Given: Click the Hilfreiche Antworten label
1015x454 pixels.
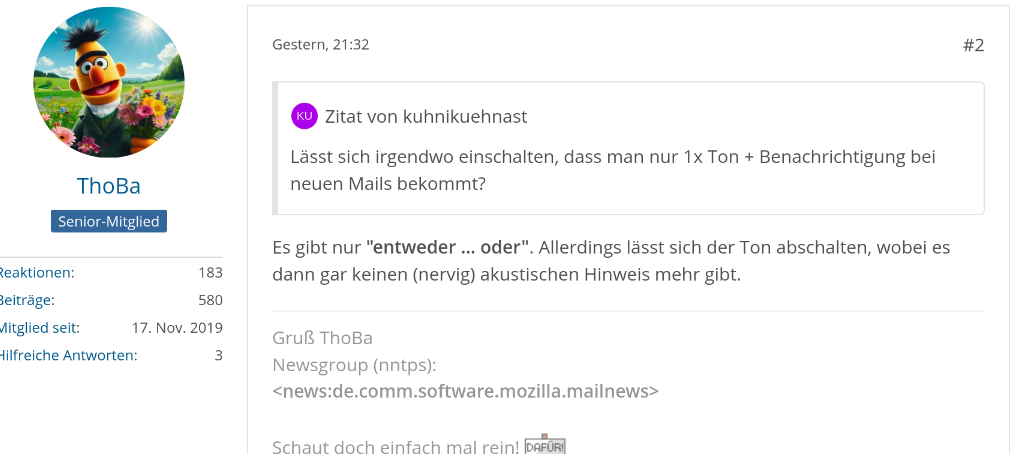Looking at the screenshot, I should (x=68, y=355).
